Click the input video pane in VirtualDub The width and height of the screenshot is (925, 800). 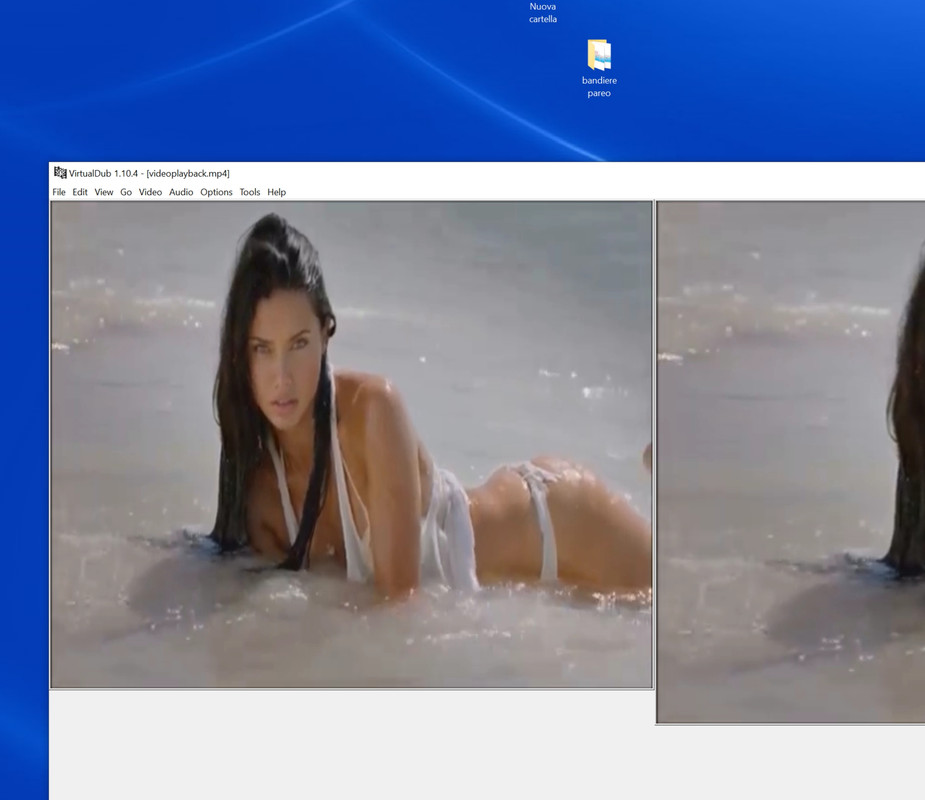352,445
